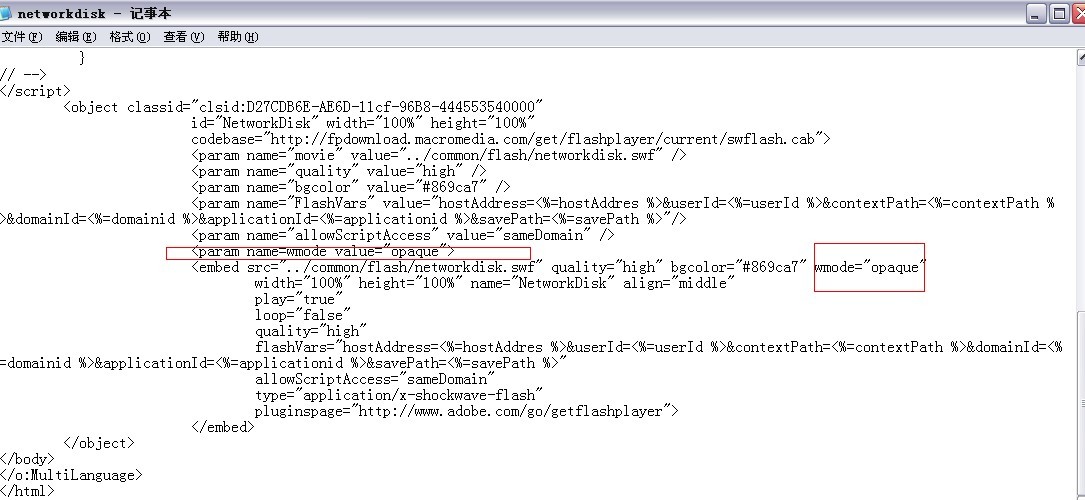The width and height of the screenshot is (1085, 500).
Task: Open the 格式(O) menu
Action: (x=130, y=37)
